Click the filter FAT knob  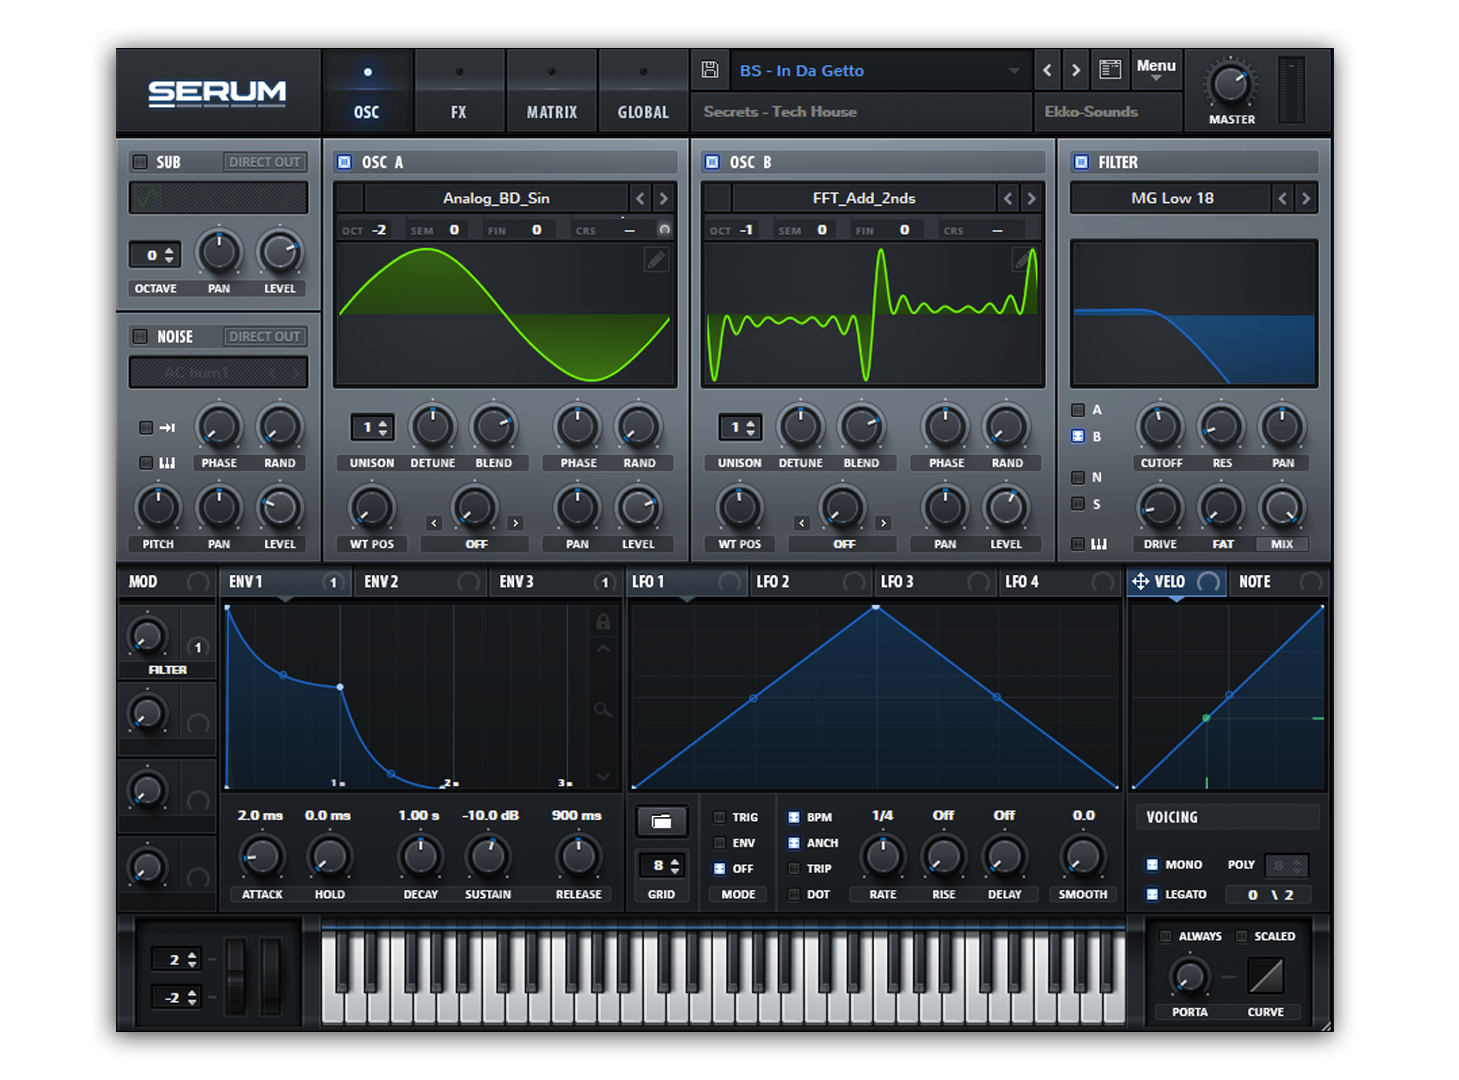pos(1221,508)
